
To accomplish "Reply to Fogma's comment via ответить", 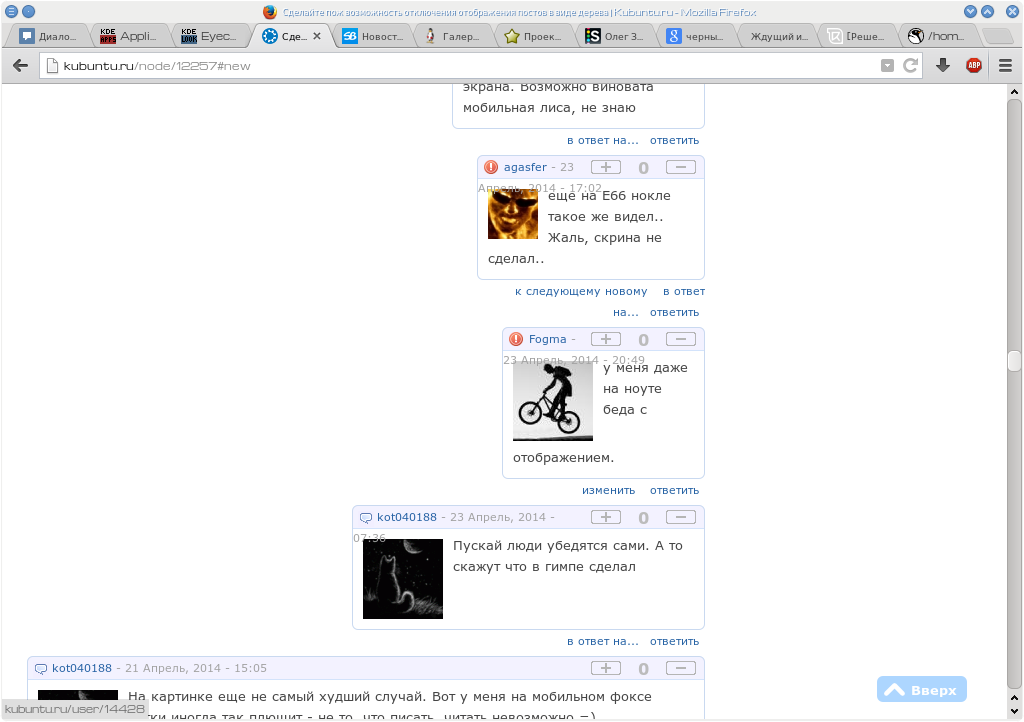I will [674, 490].
